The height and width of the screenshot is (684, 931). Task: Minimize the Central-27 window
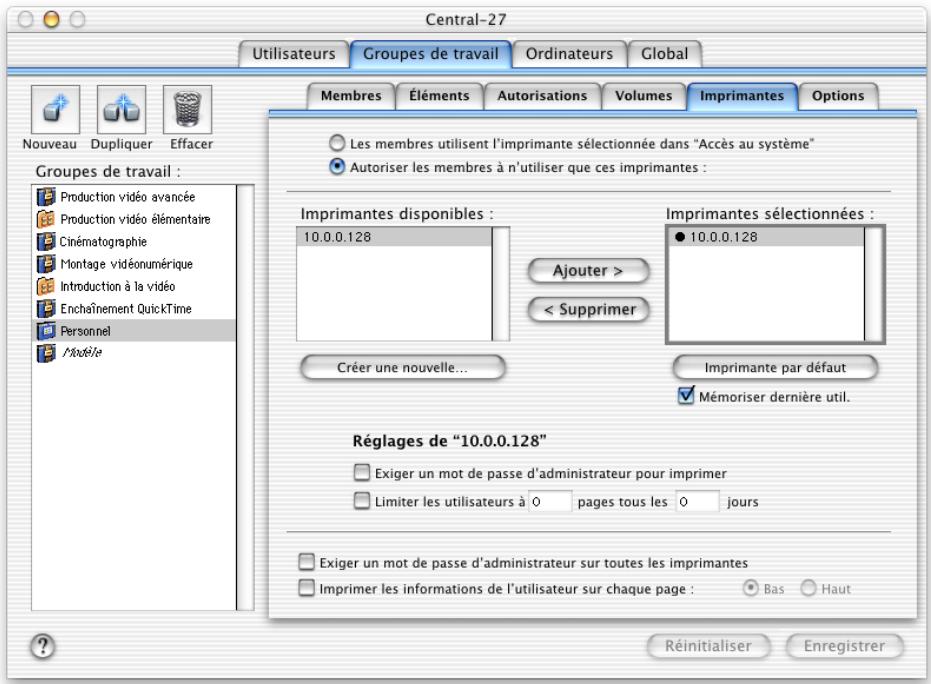click(x=52, y=20)
